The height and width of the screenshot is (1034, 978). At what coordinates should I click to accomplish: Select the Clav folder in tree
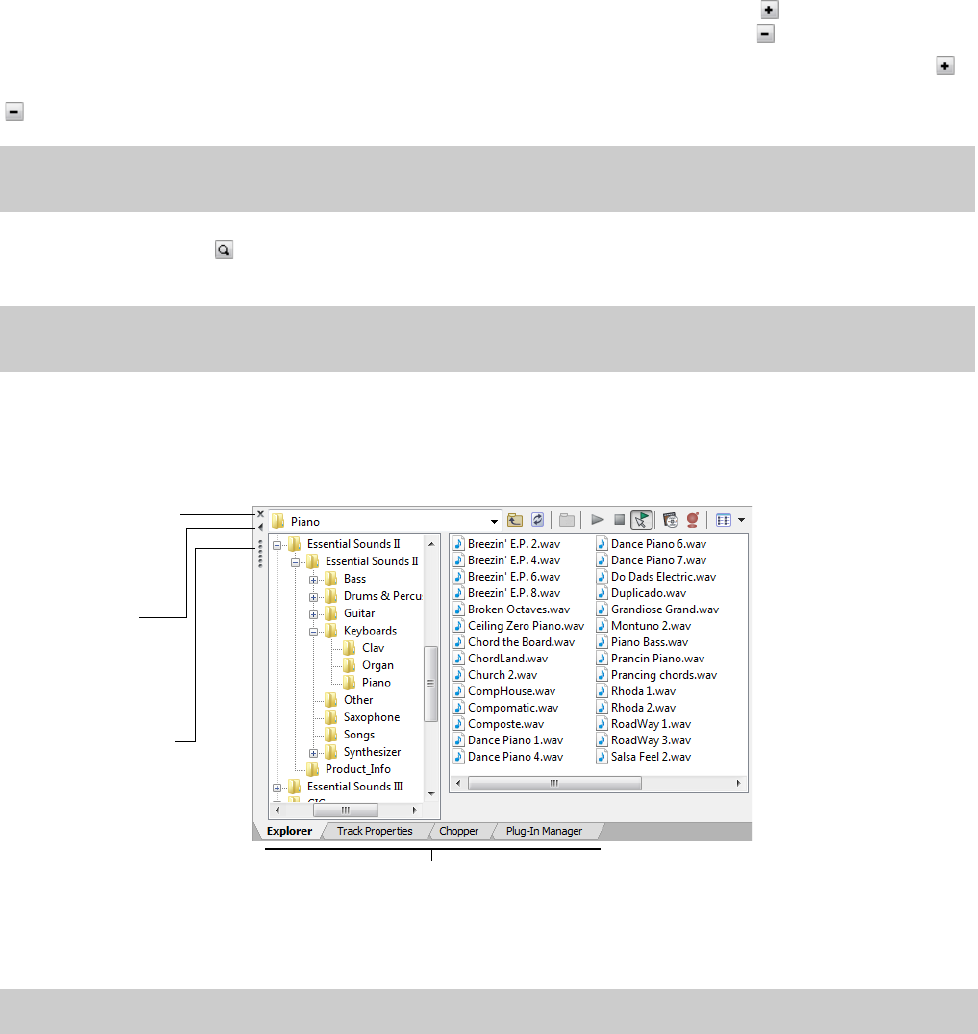click(x=373, y=648)
